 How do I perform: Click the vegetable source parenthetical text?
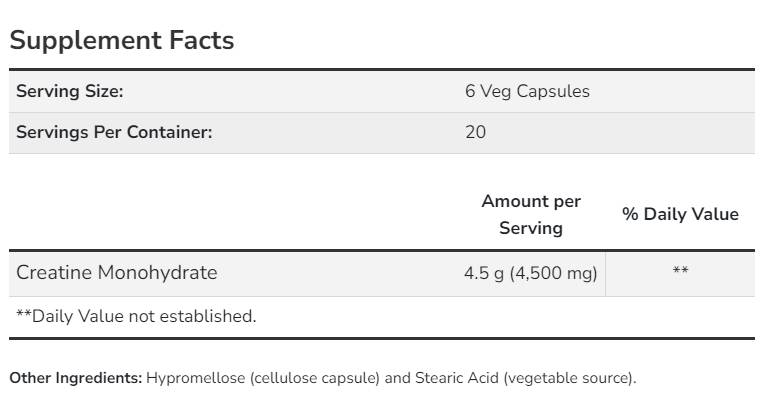569,378
